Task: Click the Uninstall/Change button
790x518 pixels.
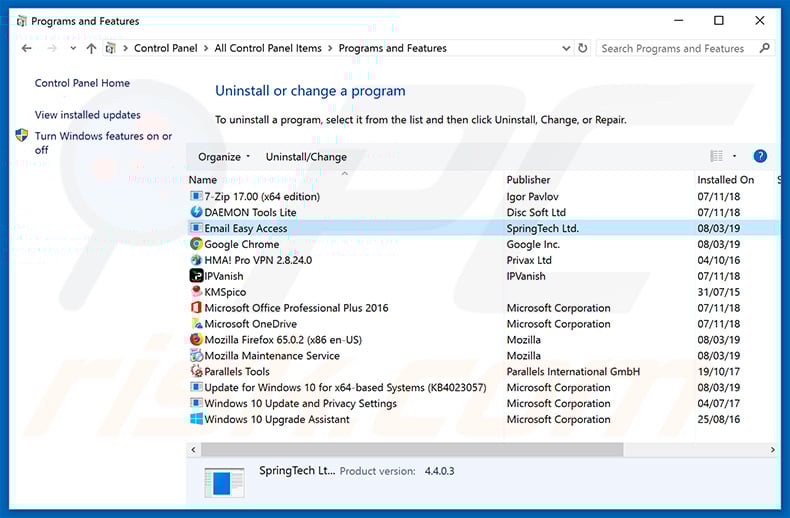Action: (306, 157)
